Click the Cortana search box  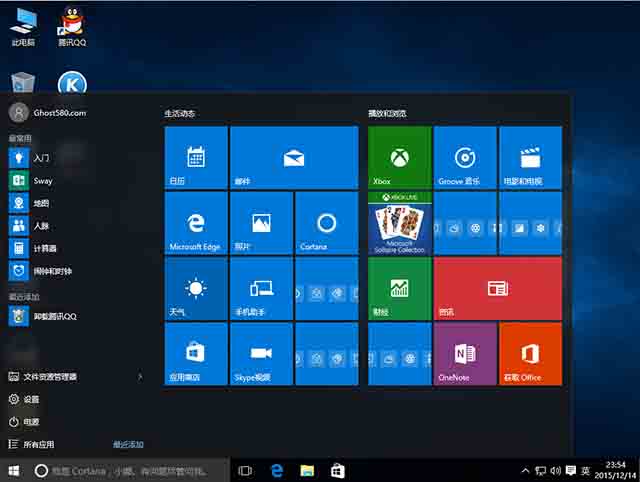point(129,471)
